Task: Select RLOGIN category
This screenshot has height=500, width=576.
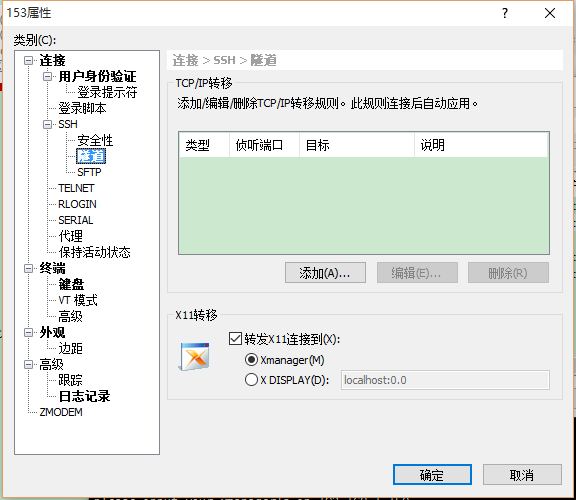Action: pyautogui.click(x=78, y=204)
